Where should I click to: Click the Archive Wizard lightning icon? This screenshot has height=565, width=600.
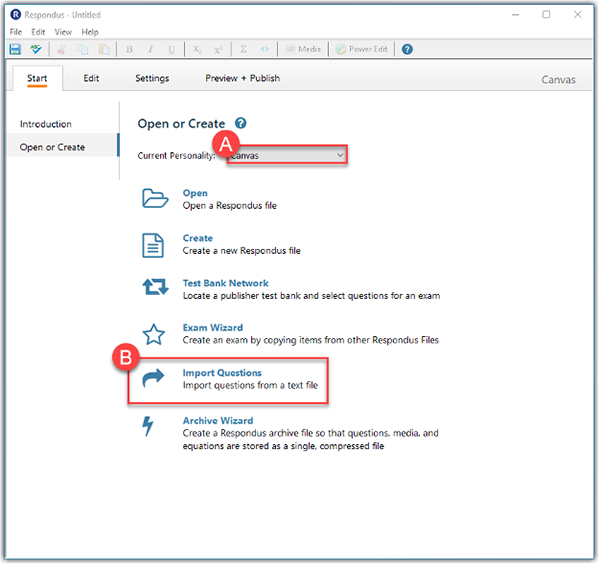pos(150,427)
